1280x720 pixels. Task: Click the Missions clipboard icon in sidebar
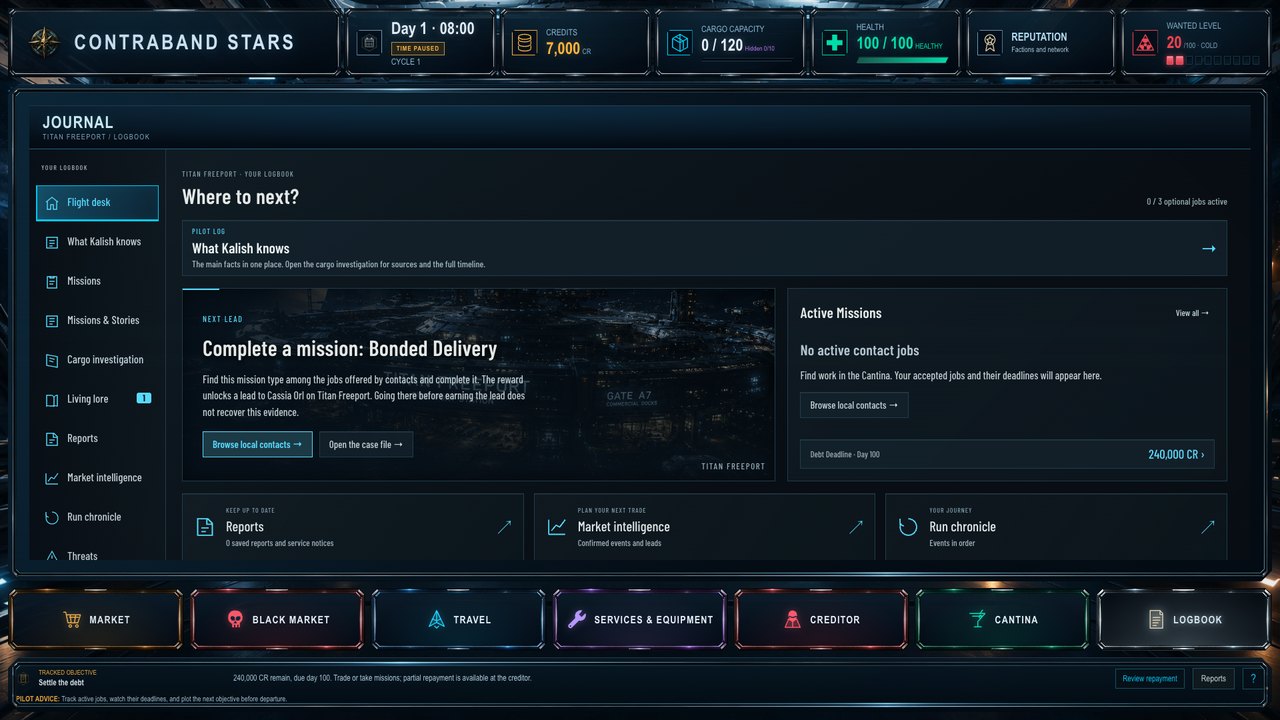[52, 282]
